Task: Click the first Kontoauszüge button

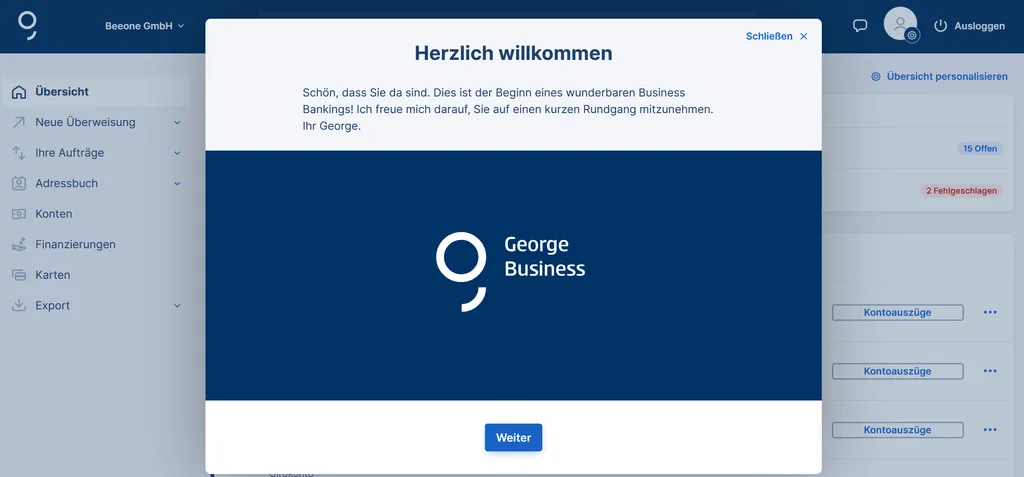Action: pos(897,312)
